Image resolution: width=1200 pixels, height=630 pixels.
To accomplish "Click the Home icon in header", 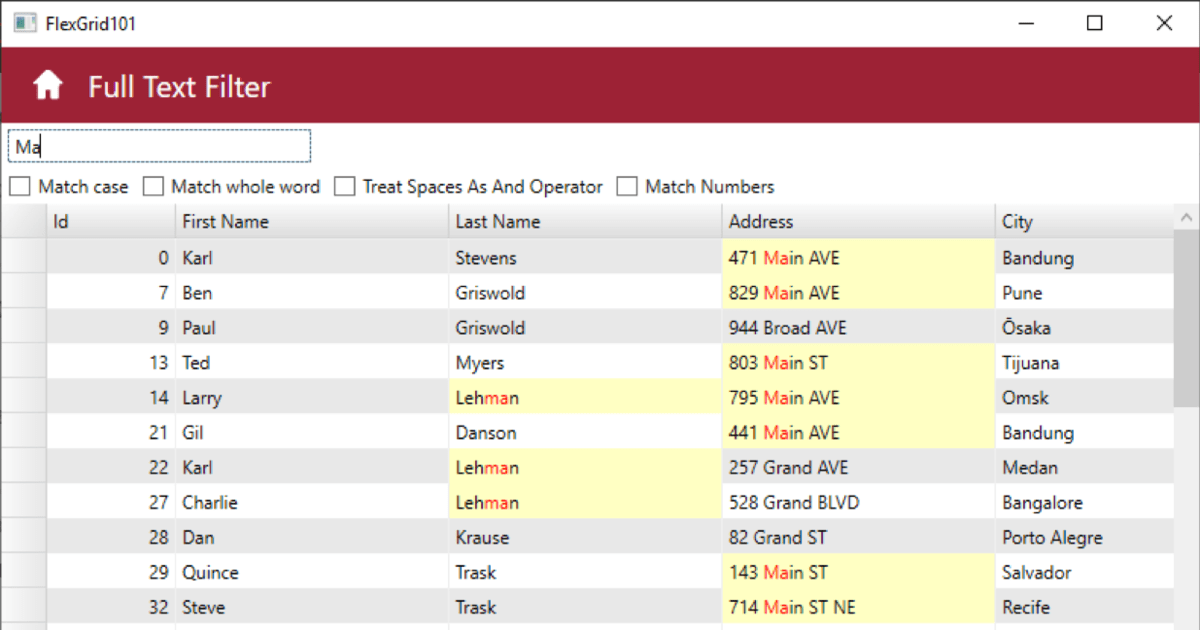I will (48, 86).
